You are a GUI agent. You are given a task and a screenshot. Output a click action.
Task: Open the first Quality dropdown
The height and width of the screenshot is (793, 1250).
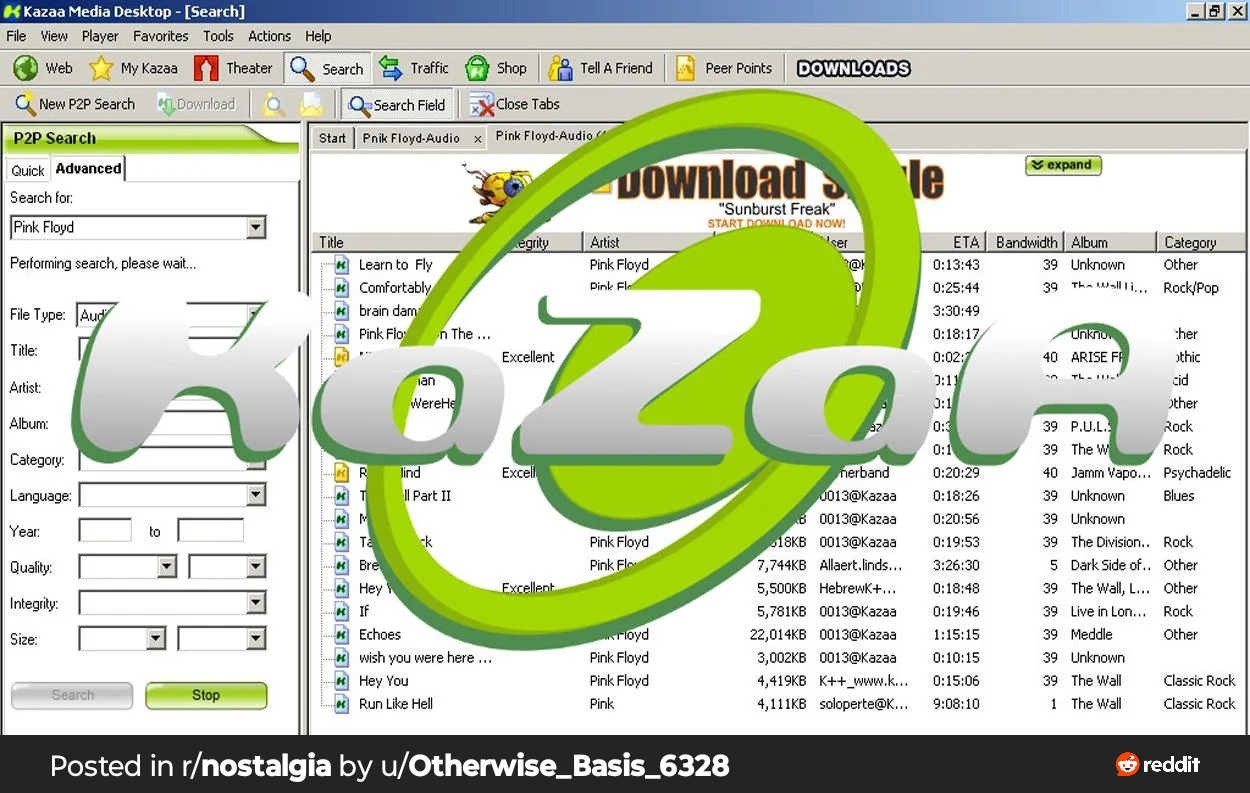click(167, 567)
